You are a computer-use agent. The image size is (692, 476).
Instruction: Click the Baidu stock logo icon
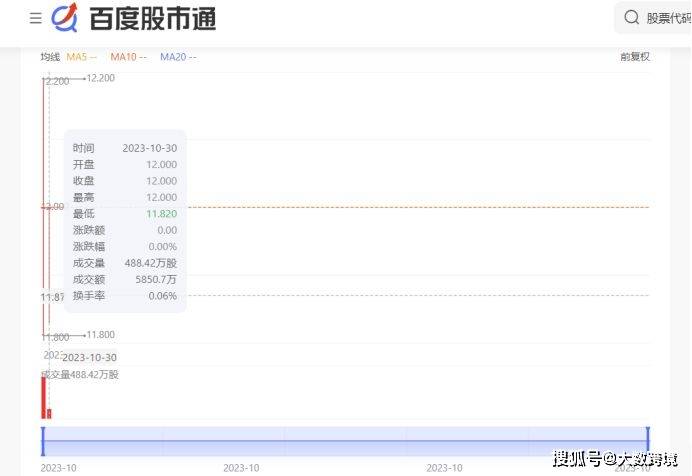tap(65, 18)
